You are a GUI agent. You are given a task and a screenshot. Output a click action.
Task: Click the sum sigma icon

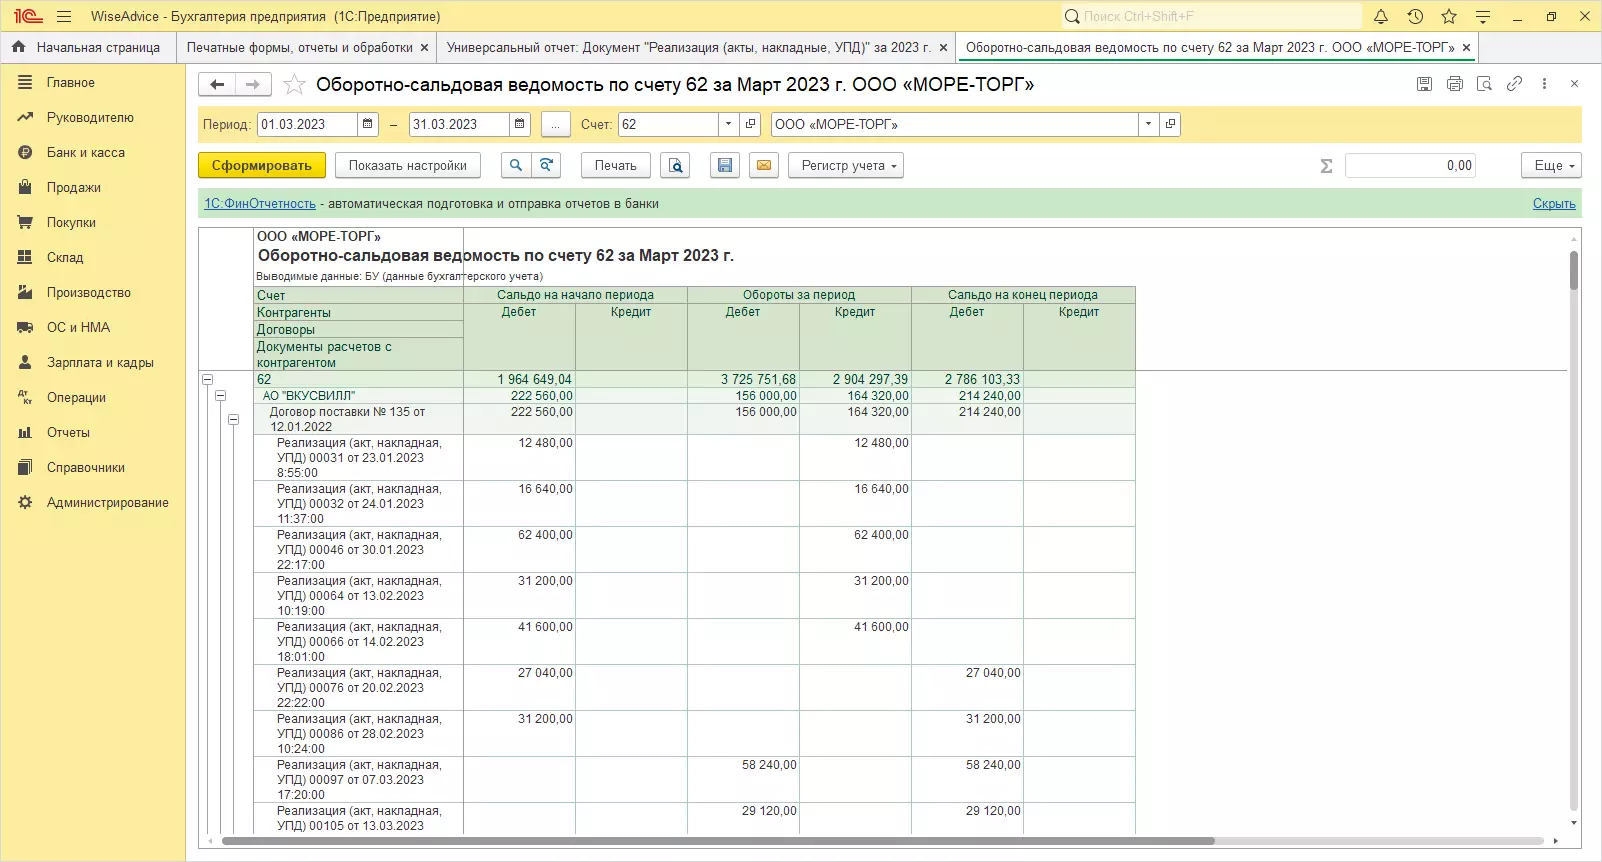1326,166
